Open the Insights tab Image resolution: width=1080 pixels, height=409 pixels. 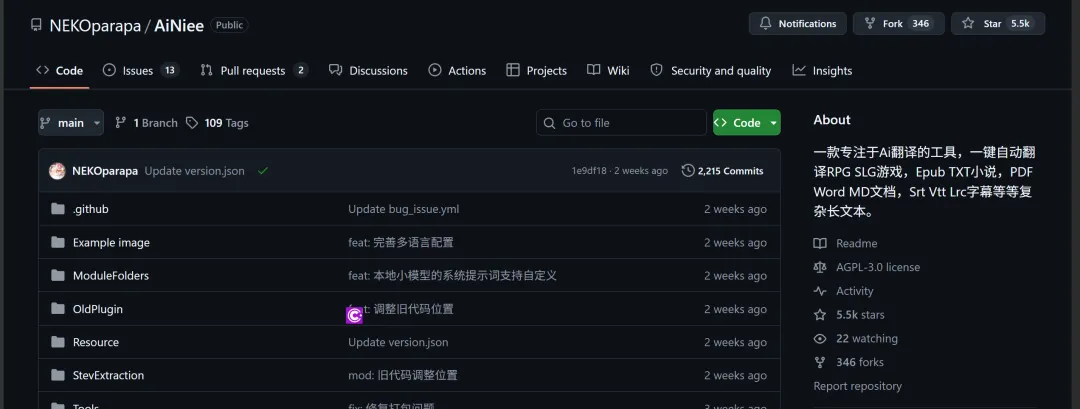point(822,70)
